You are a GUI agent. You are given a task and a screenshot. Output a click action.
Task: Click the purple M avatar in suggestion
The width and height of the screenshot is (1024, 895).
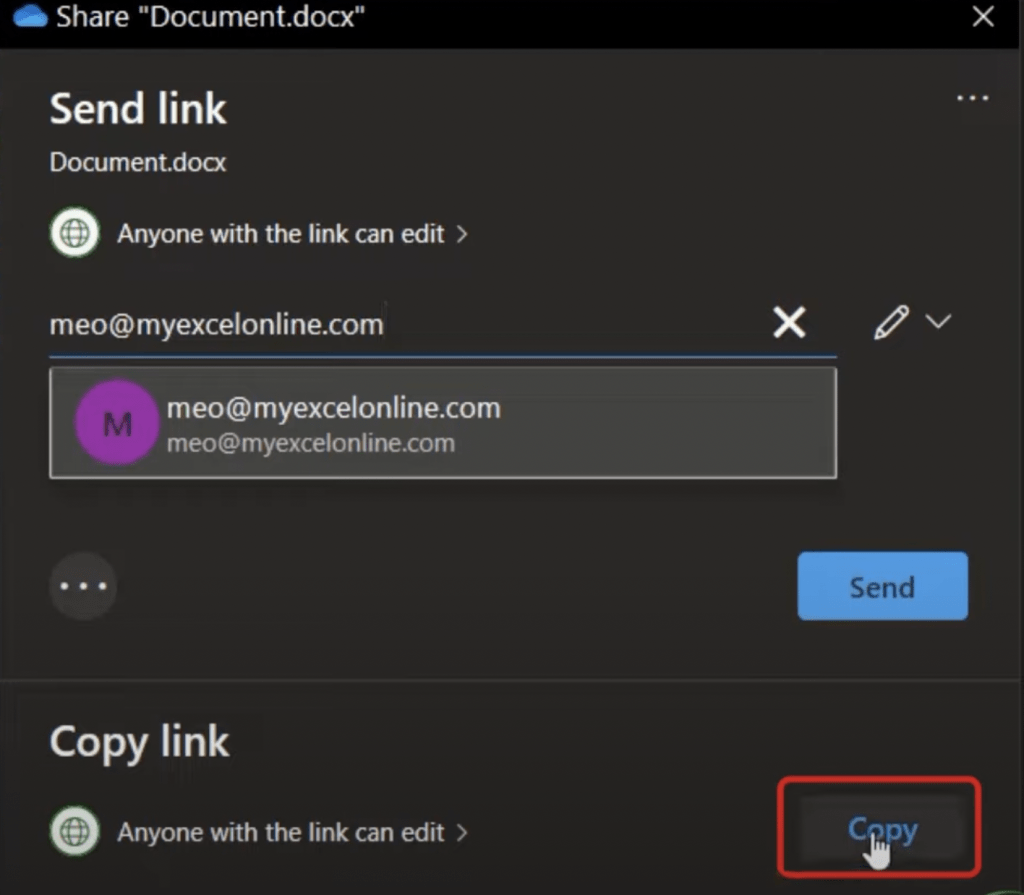point(117,423)
